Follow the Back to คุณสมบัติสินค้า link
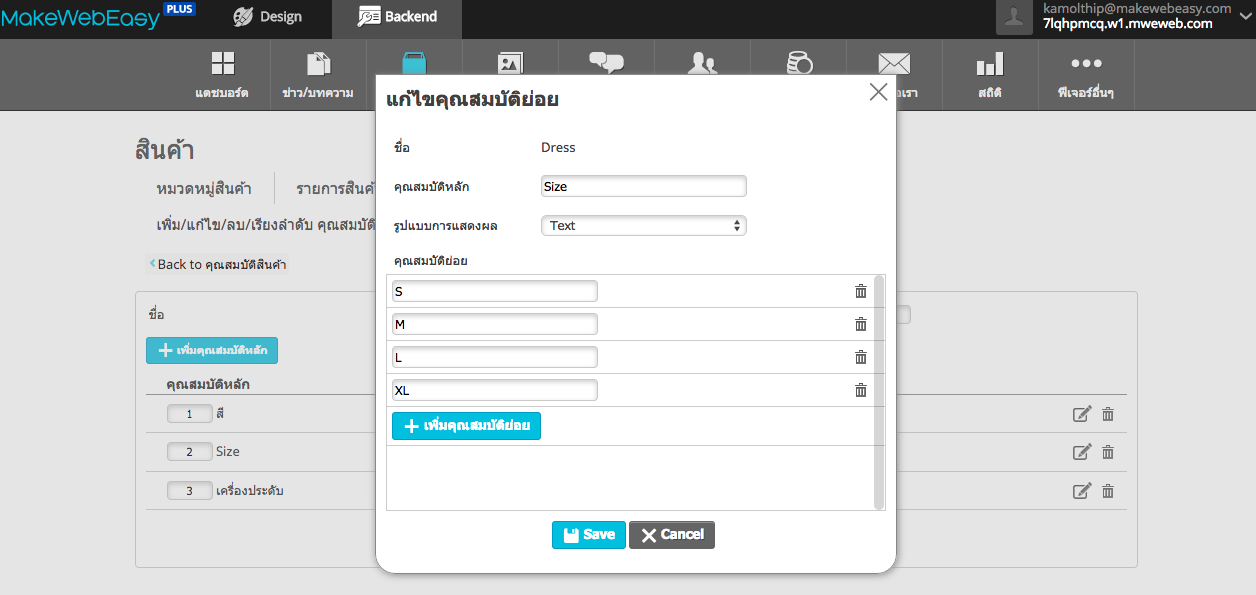This screenshot has width=1256, height=595. point(220,265)
